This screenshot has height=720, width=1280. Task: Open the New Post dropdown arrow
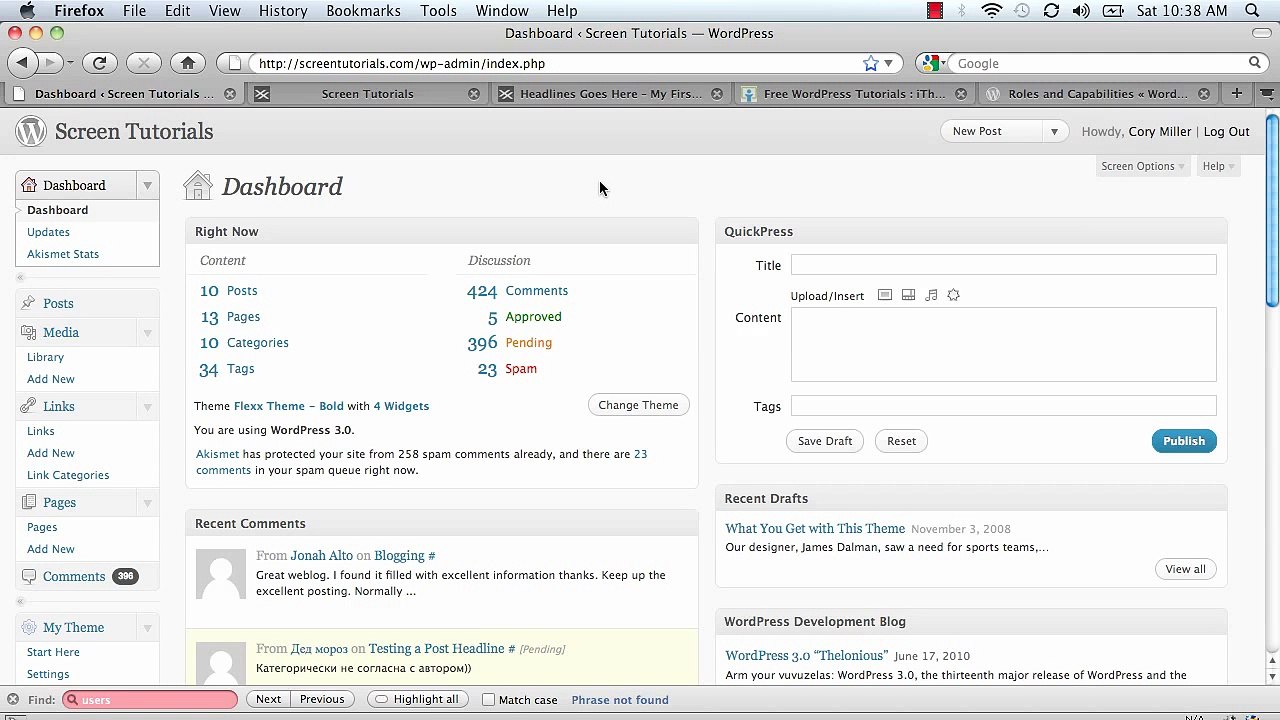click(x=1053, y=132)
